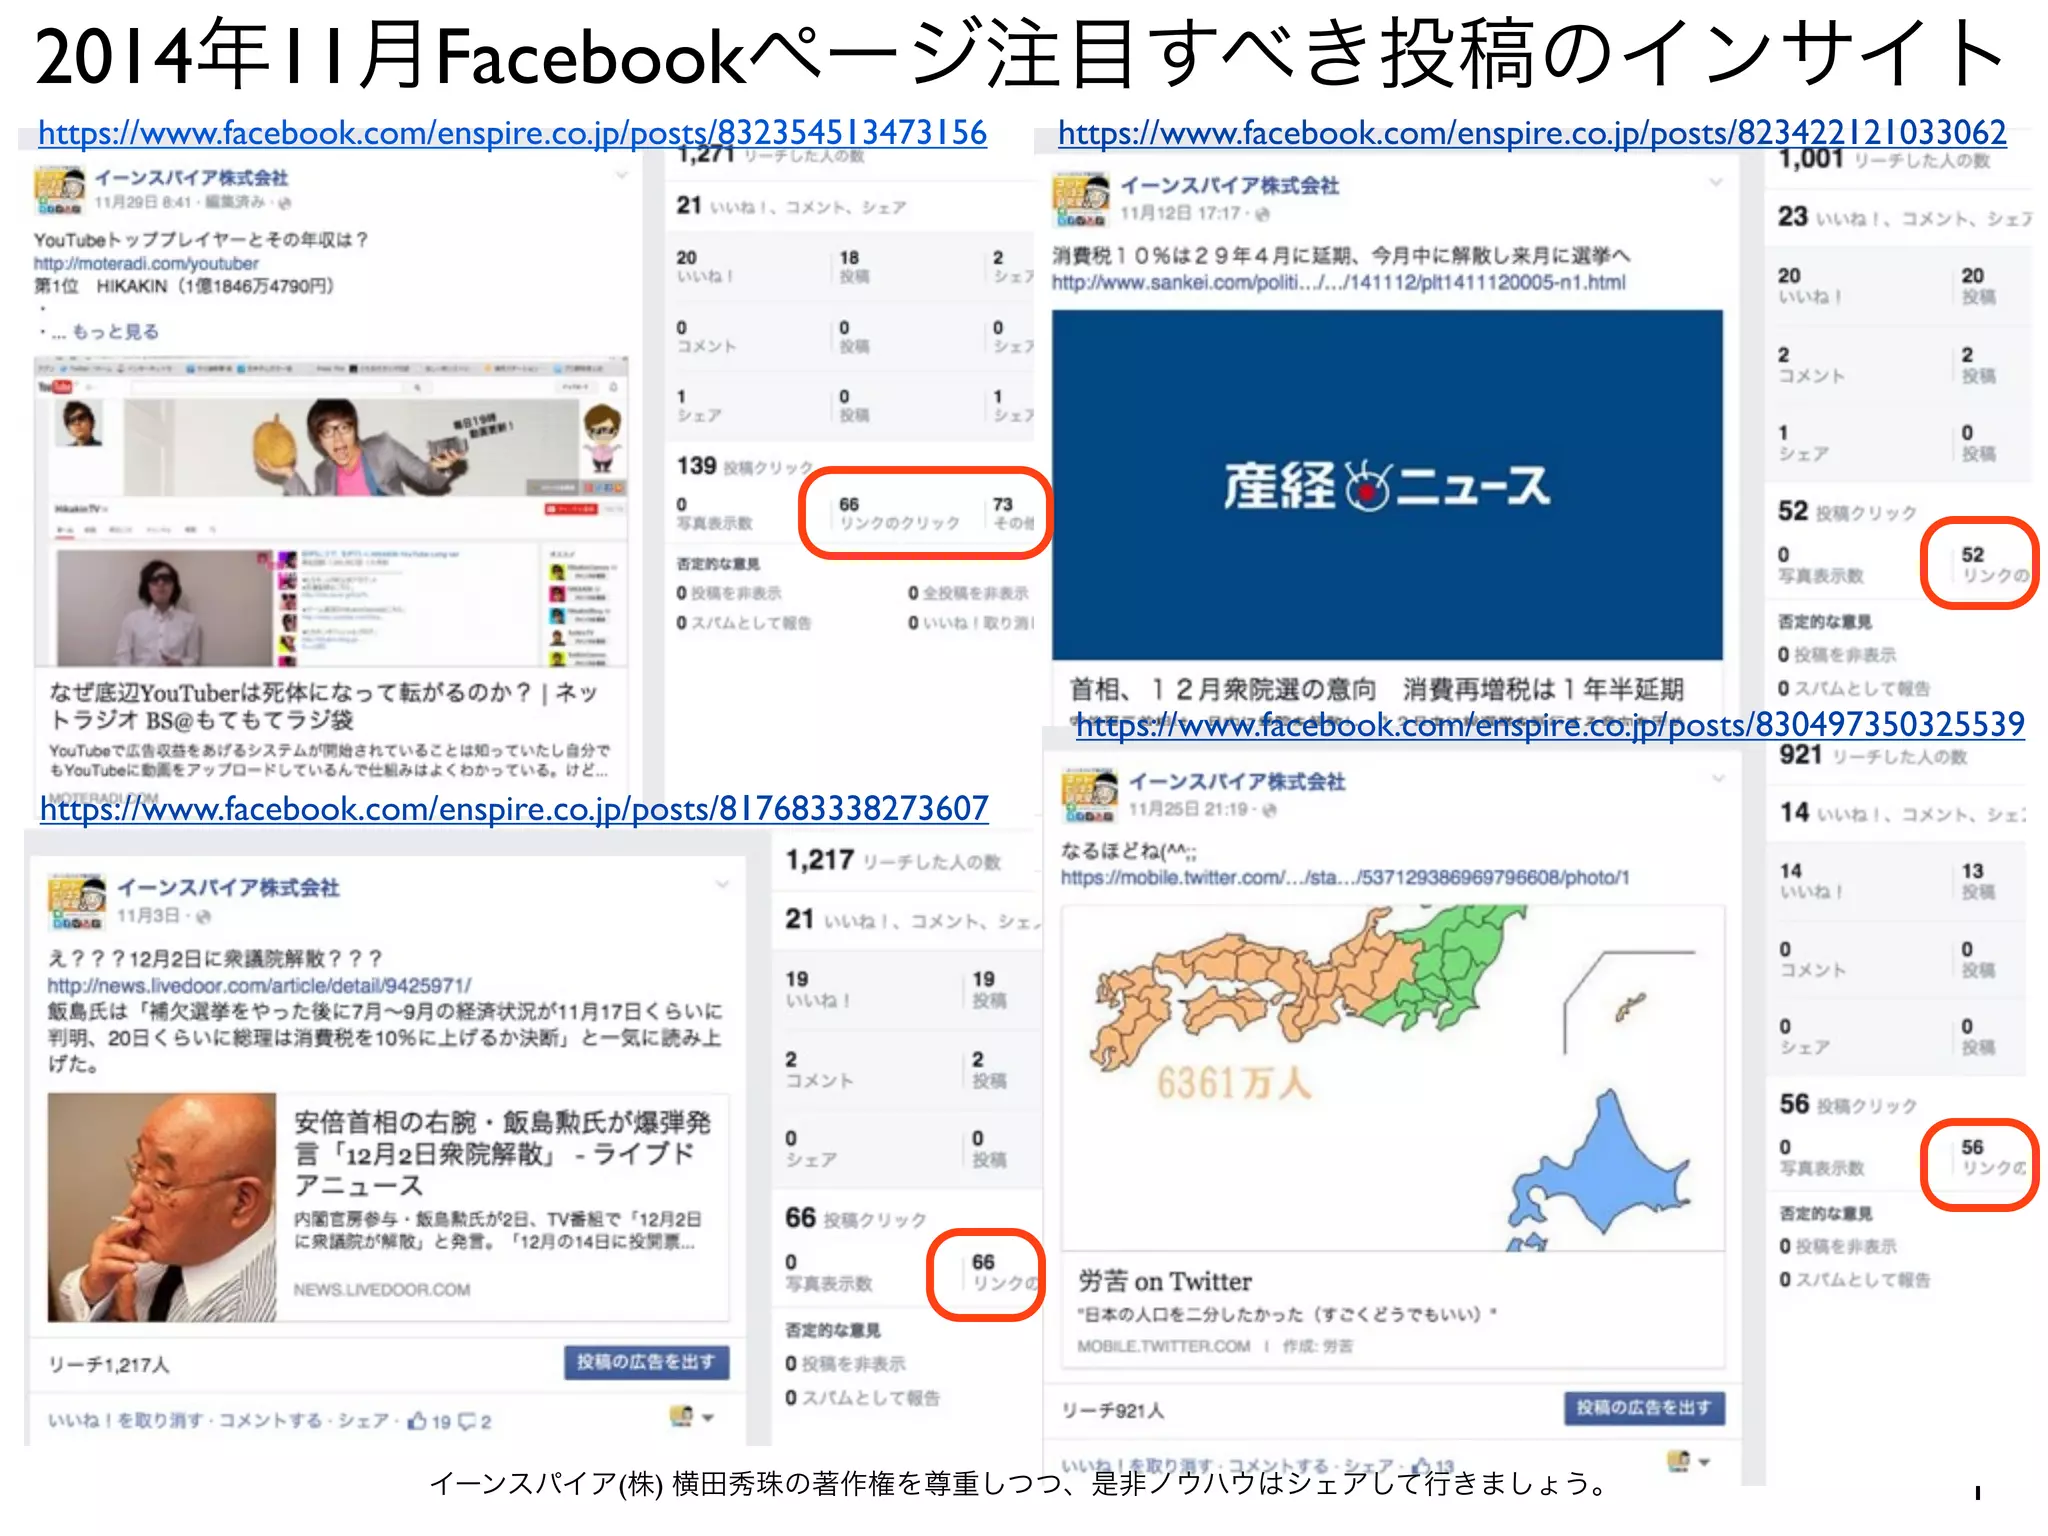
Task: Click the イーンスパイア profile avatar on the 11月25日 post
Action: (x=1089, y=795)
